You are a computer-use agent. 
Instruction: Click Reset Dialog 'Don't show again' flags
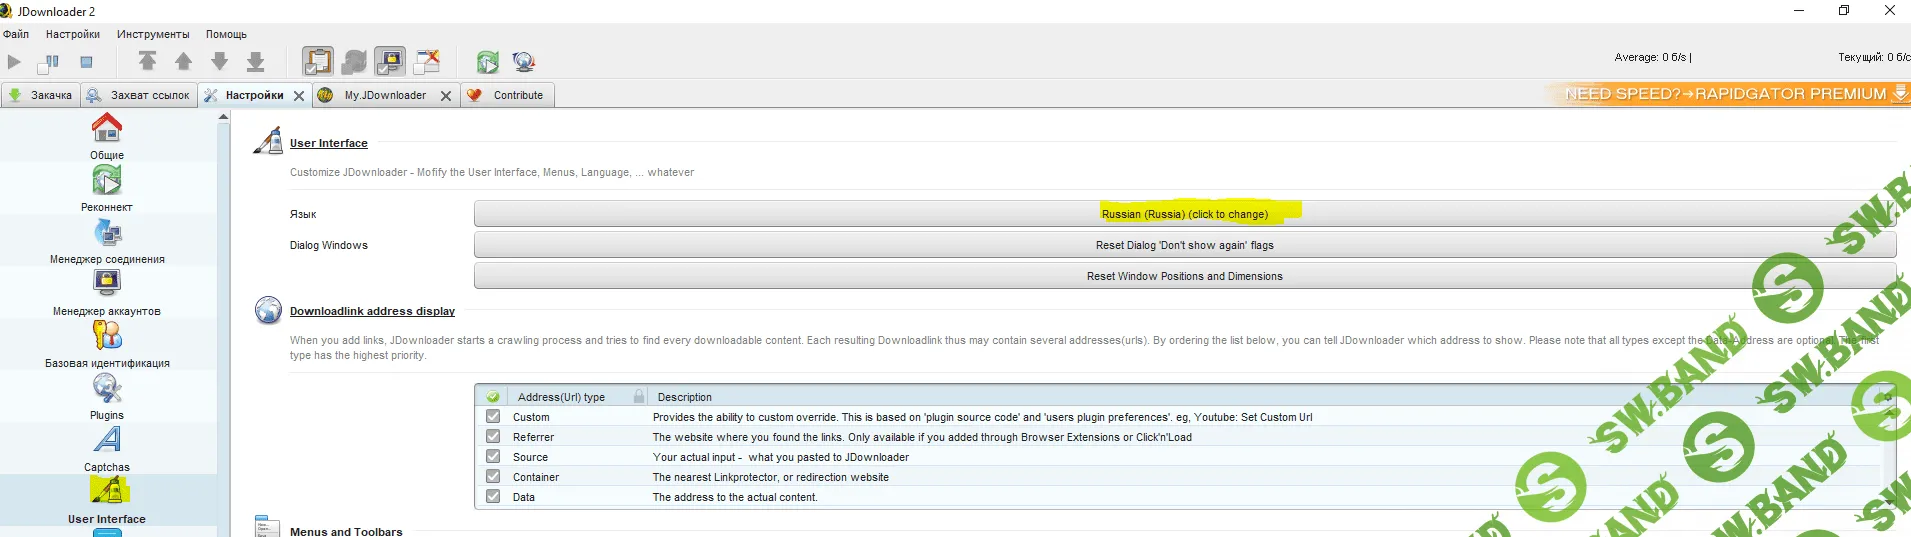pos(1184,245)
